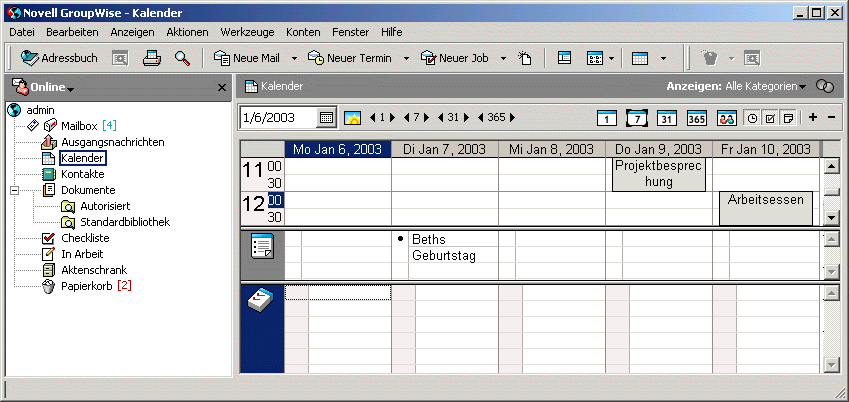Toggle the tasks checkmark pane button
This screenshot has width=849, height=402.
click(769, 118)
